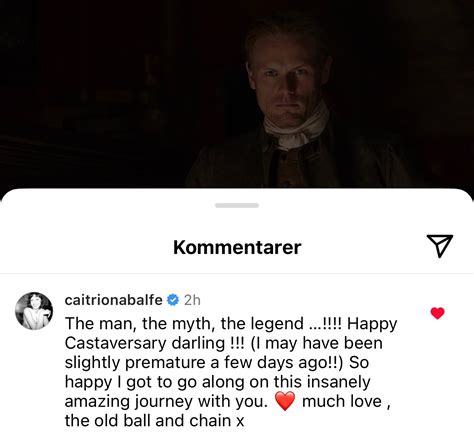This screenshot has height=438, width=474.
Task: Click "amazing journey with you" text
Action: pyautogui.click(x=166, y=401)
